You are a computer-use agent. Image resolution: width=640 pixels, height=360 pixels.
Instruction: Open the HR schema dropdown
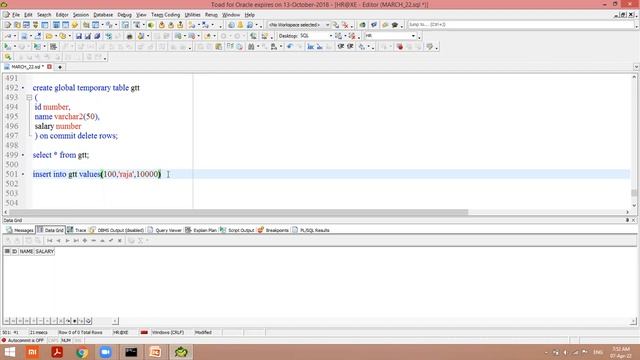pyautogui.click(x=413, y=36)
